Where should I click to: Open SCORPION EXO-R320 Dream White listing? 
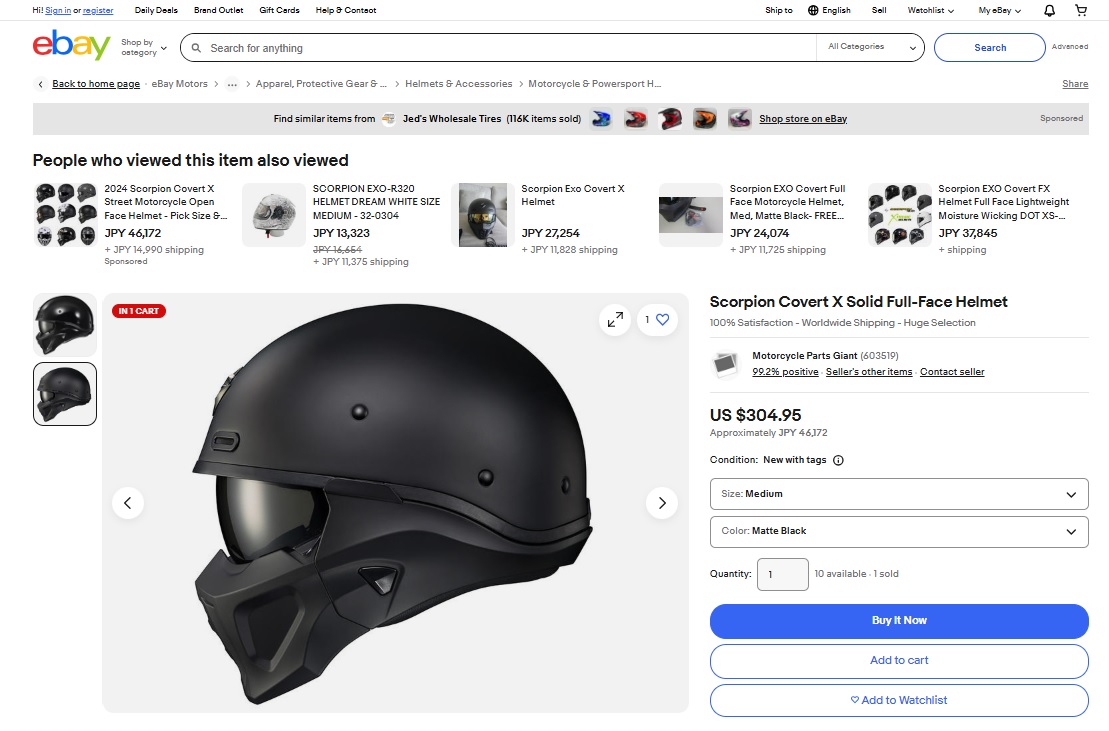(x=376, y=202)
